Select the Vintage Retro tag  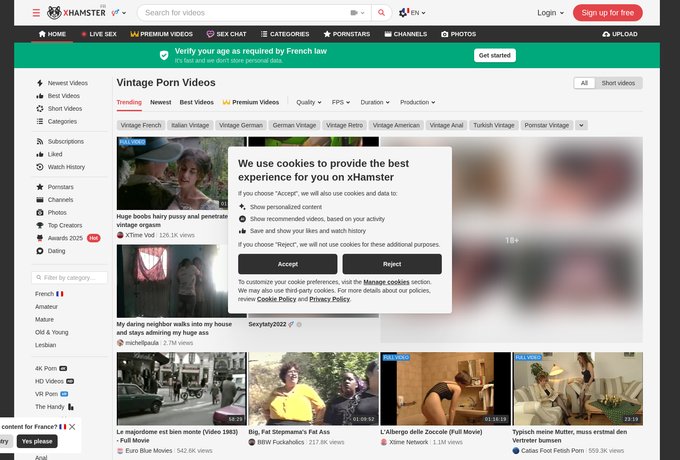[x=344, y=125]
